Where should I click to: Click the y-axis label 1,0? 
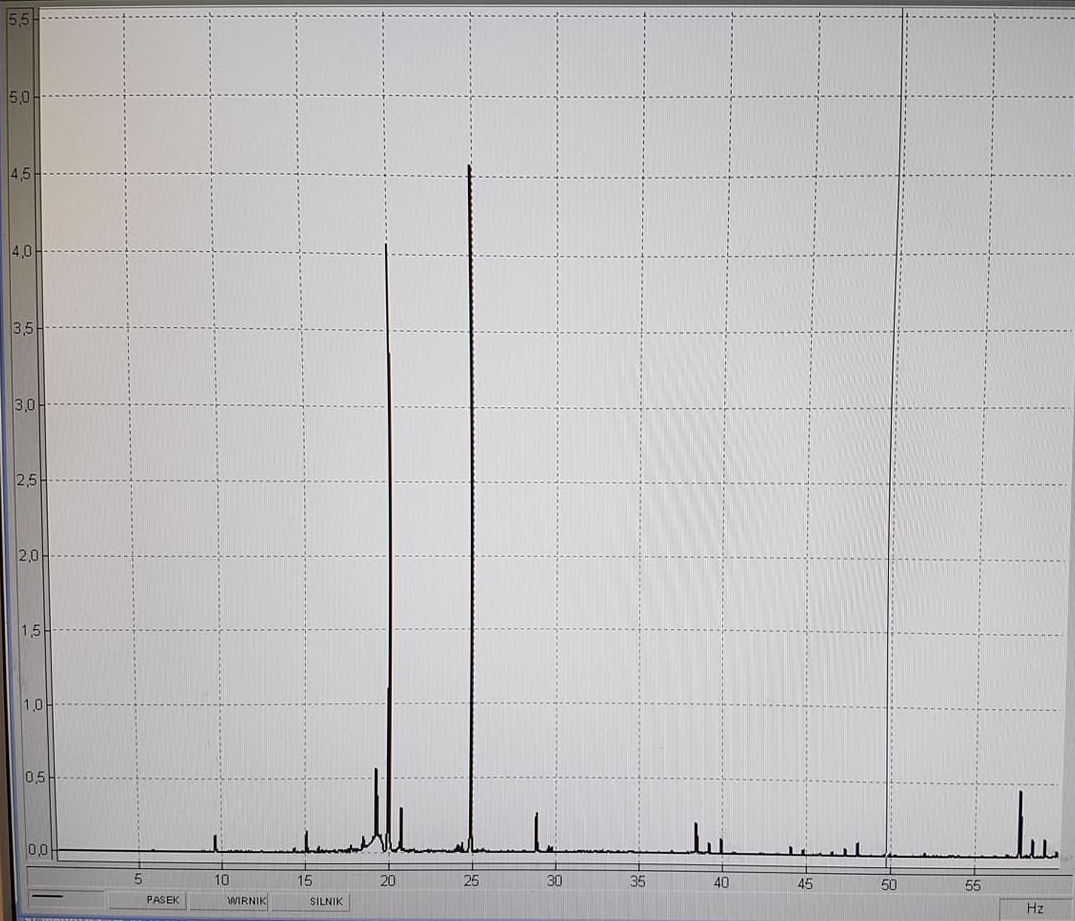[33, 704]
